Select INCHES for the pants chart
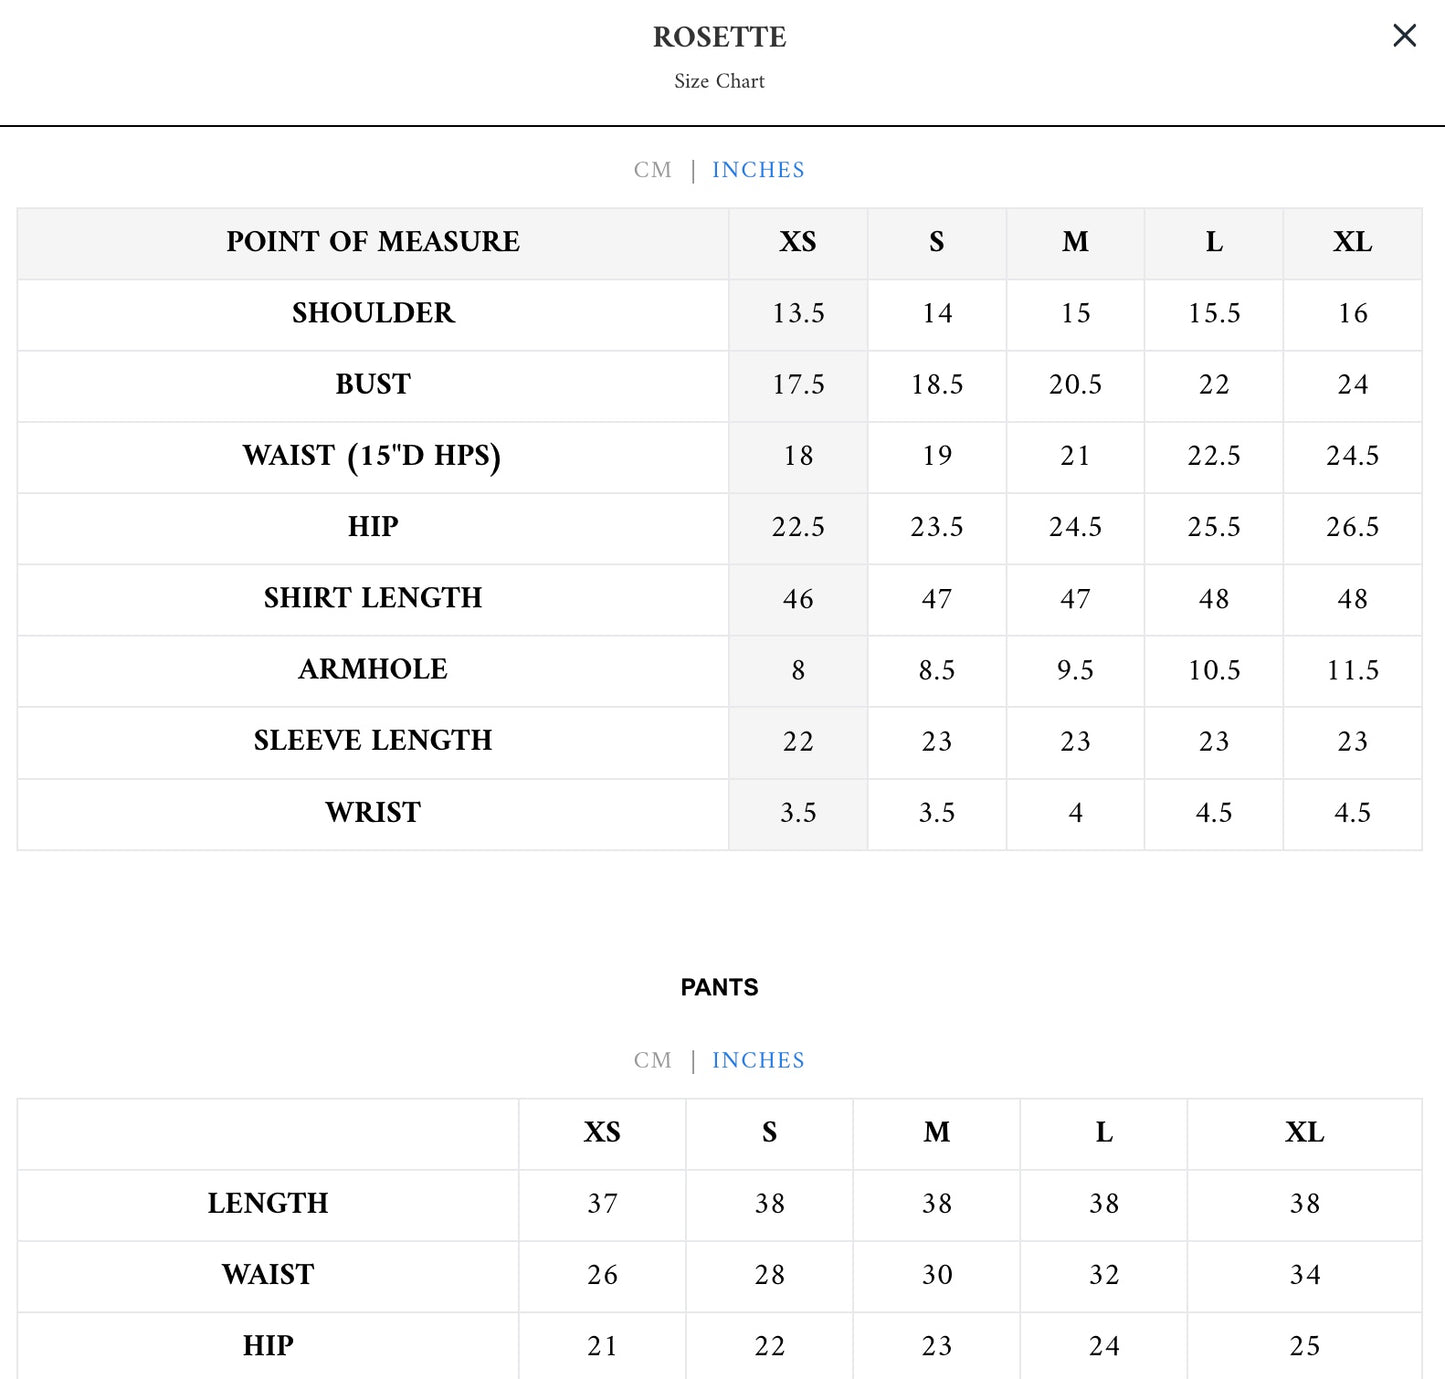The height and width of the screenshot is (1379, 1445). [x=758, y=1060]
